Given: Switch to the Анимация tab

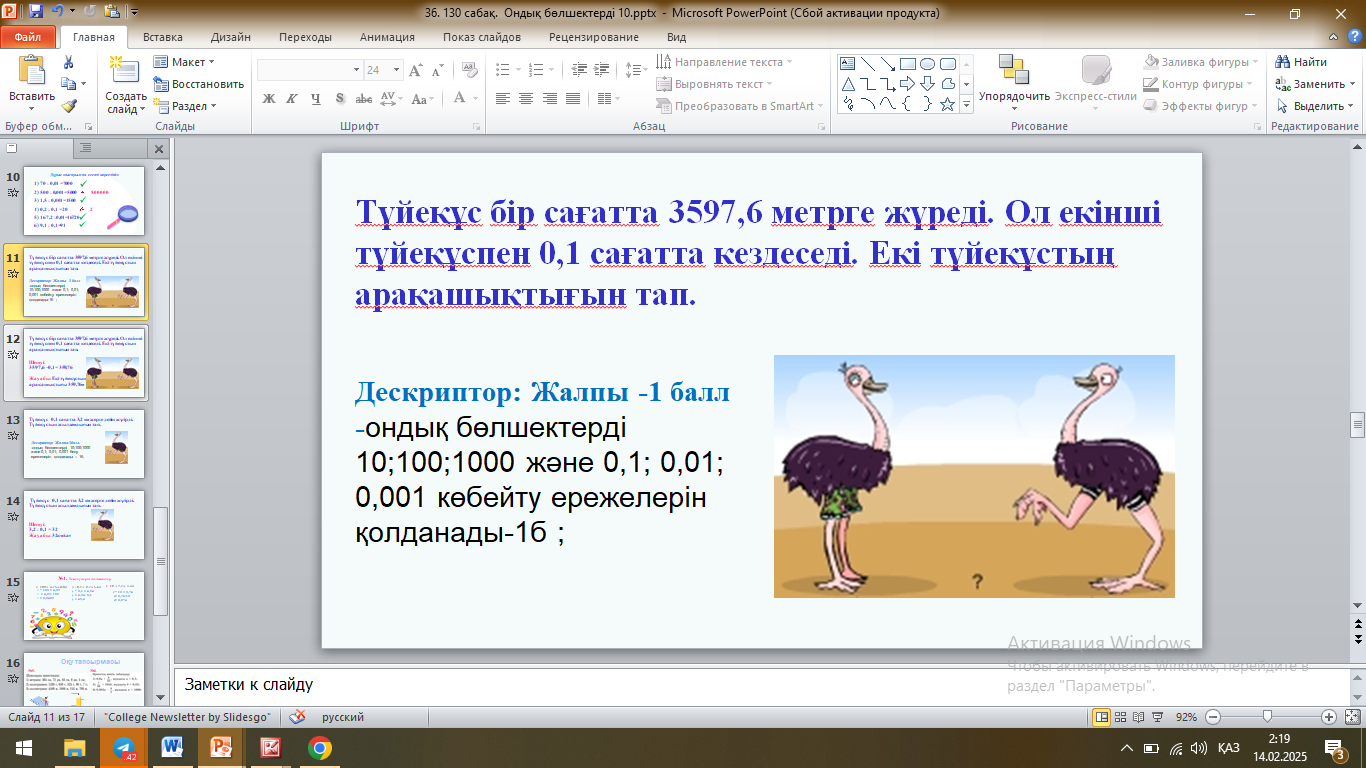Looking at the screenshot, I should click(x=387, y=37).
